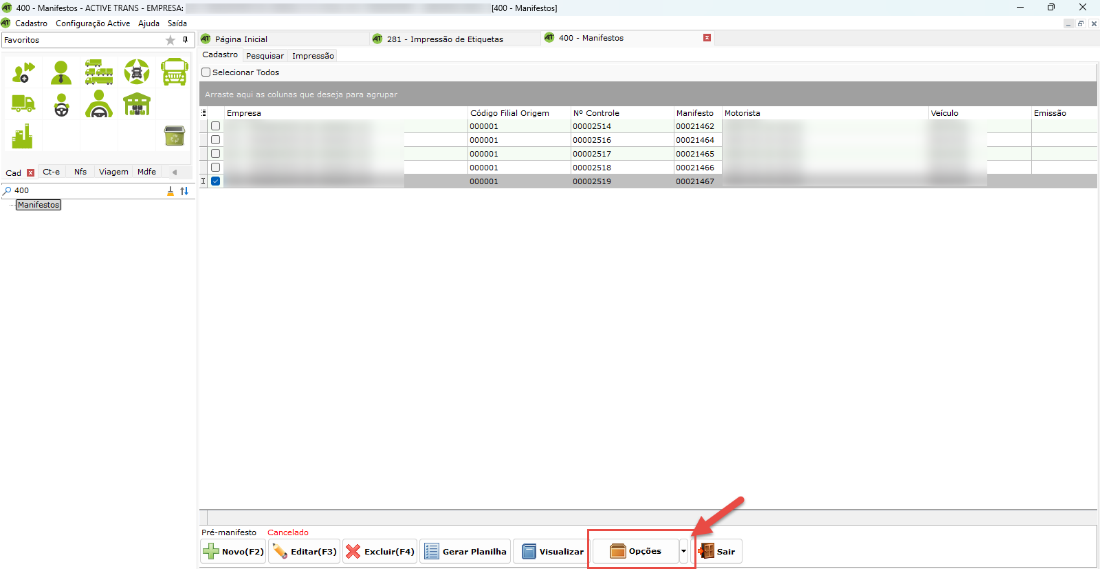Click the star circle truck icon
Screen dimensions: 1100x569
[x=137, y=72]
